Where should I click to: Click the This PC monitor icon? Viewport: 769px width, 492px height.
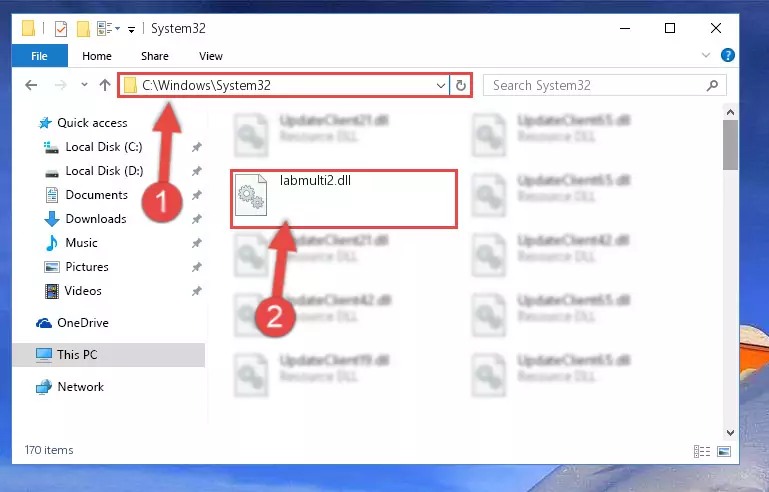[x=44, y=355]
